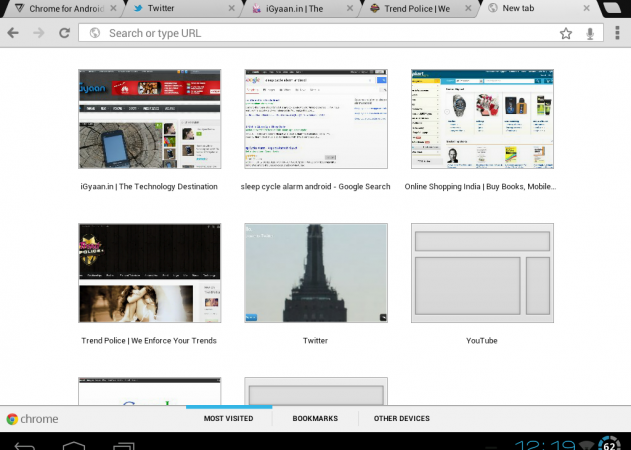Select the Most Visited section
631x450 pixels.
coord(229,418)
